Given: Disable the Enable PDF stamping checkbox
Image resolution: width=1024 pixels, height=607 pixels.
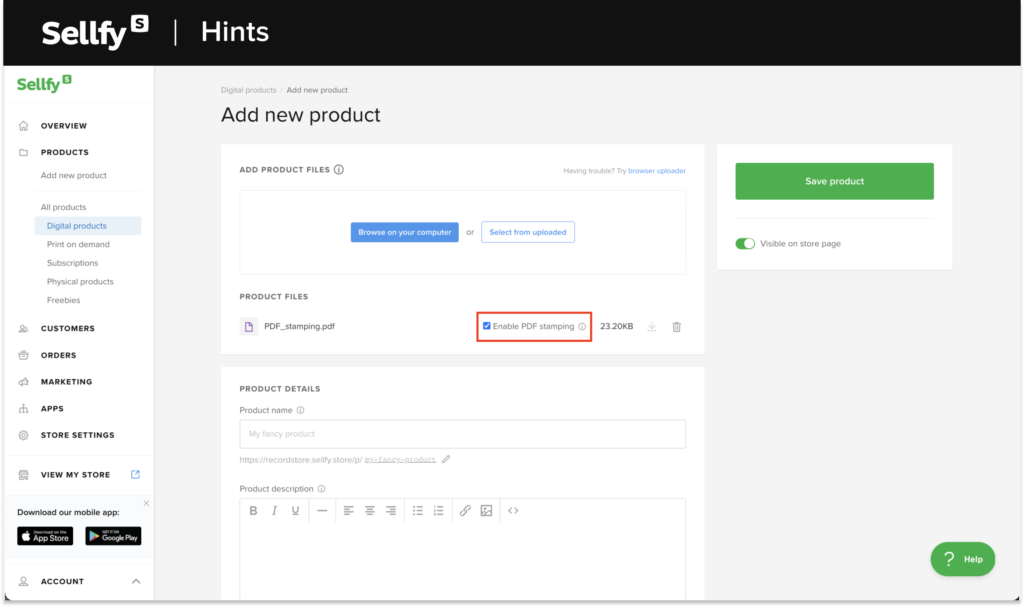Looking at the screenshot, I should click(x=487, y=326).
